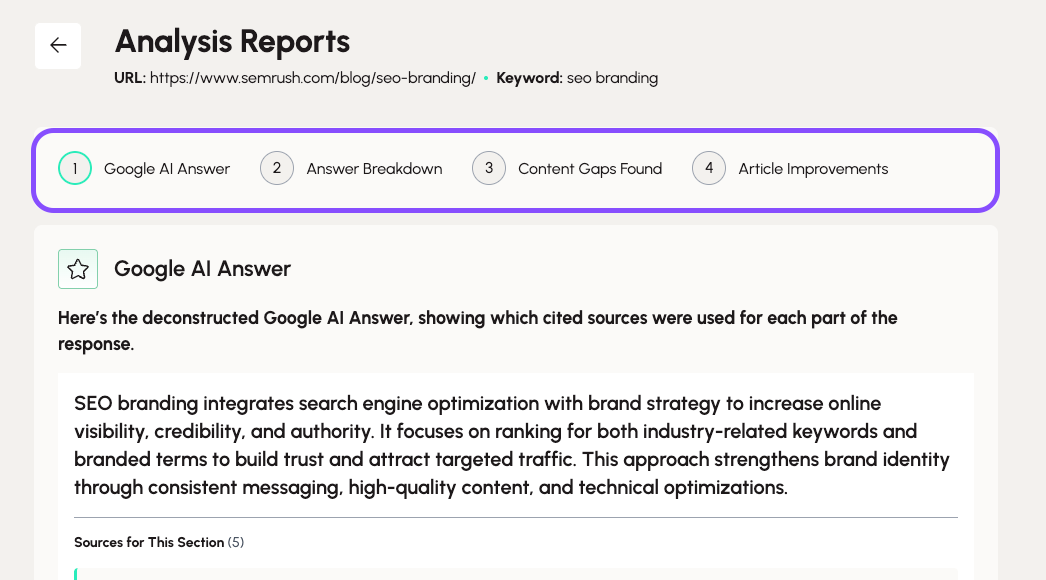This screenshot has width=1046, height=580.
Task: Select the step 3 numbered circle
Action: point(489,168)
